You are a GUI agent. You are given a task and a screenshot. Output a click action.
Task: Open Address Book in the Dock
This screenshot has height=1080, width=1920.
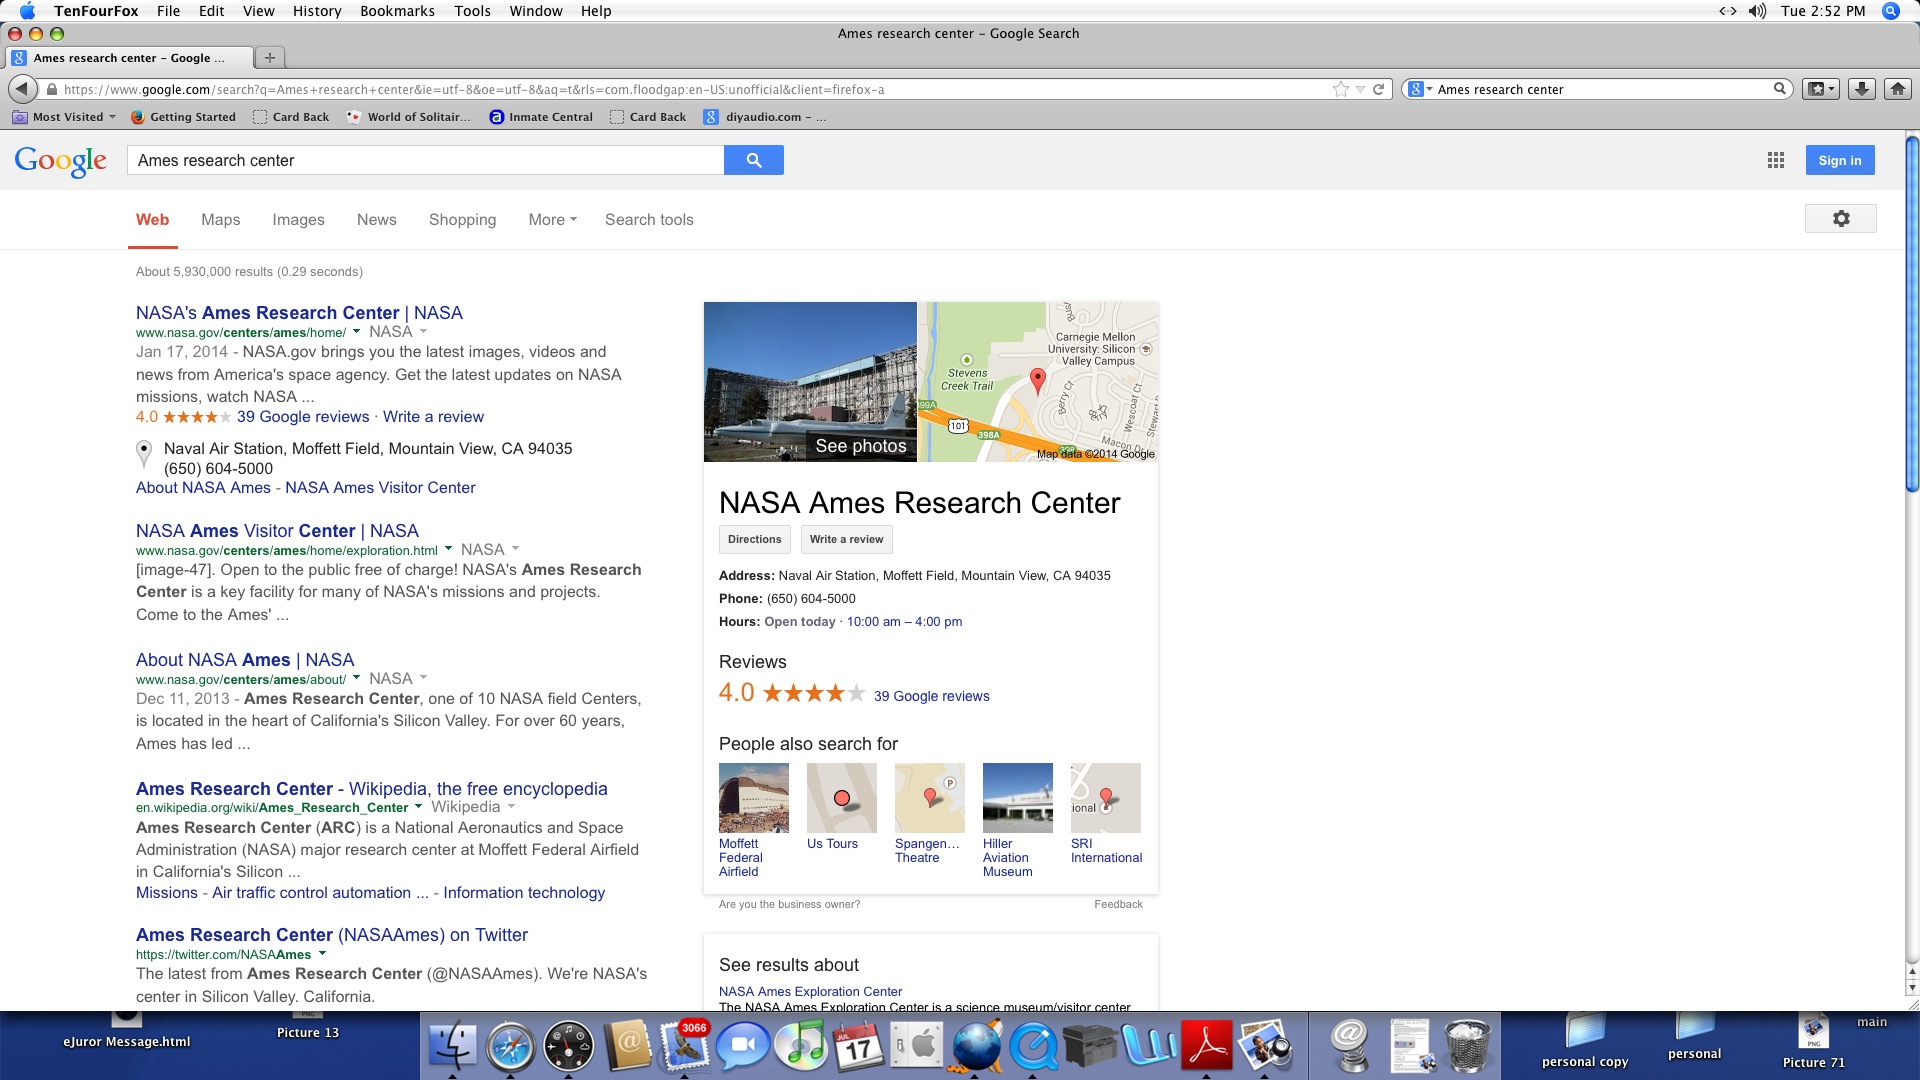point(627,1046)
